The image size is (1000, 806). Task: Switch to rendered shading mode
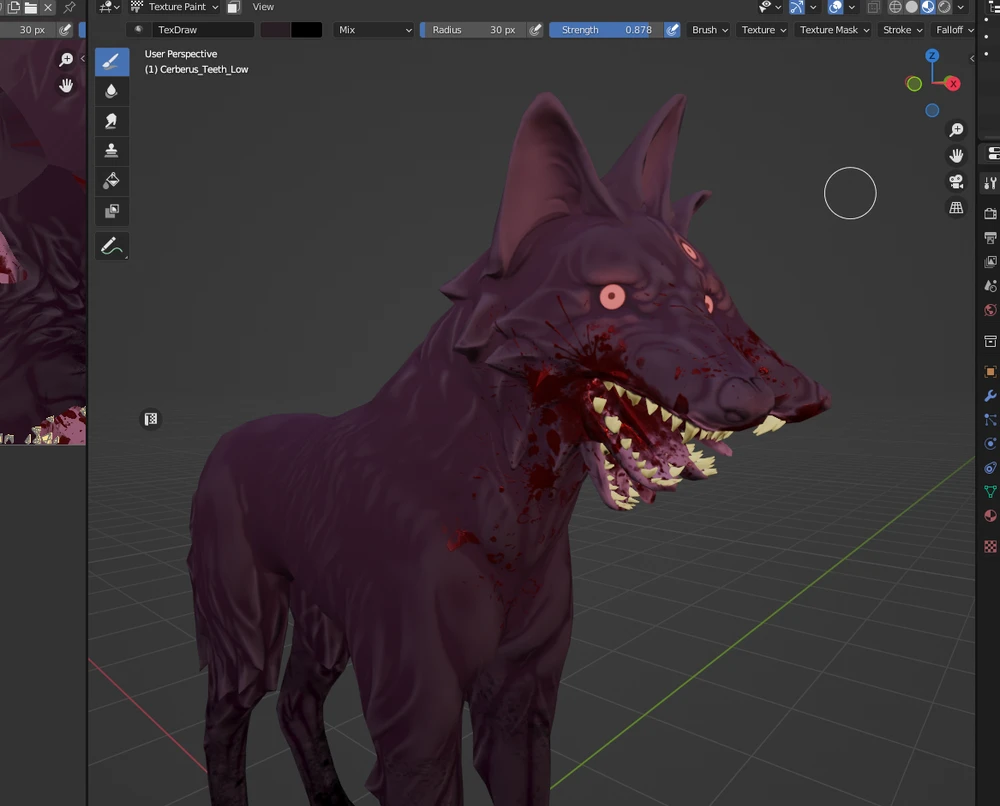click(x=945, y=7)
